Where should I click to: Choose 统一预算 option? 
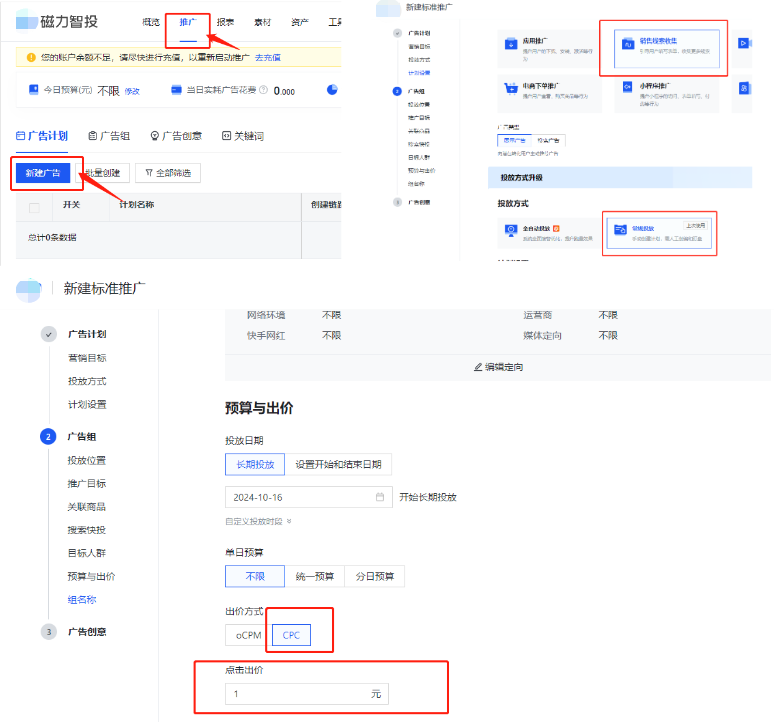[x=314, y=576]
